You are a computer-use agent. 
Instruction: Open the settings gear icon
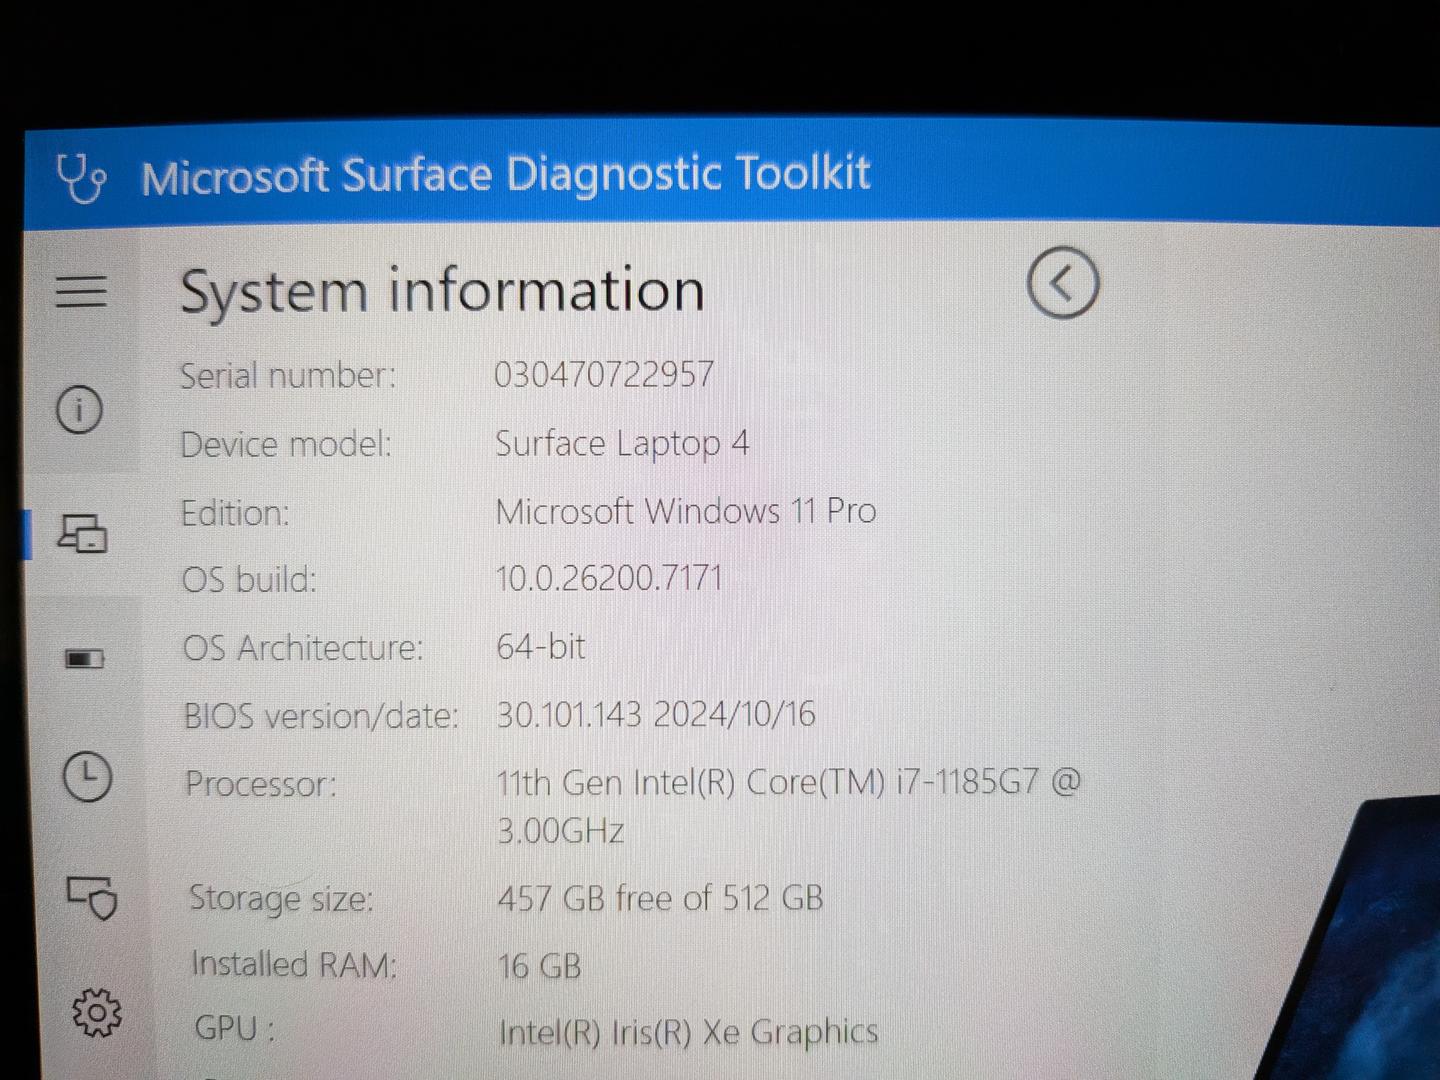[97, 1013]
